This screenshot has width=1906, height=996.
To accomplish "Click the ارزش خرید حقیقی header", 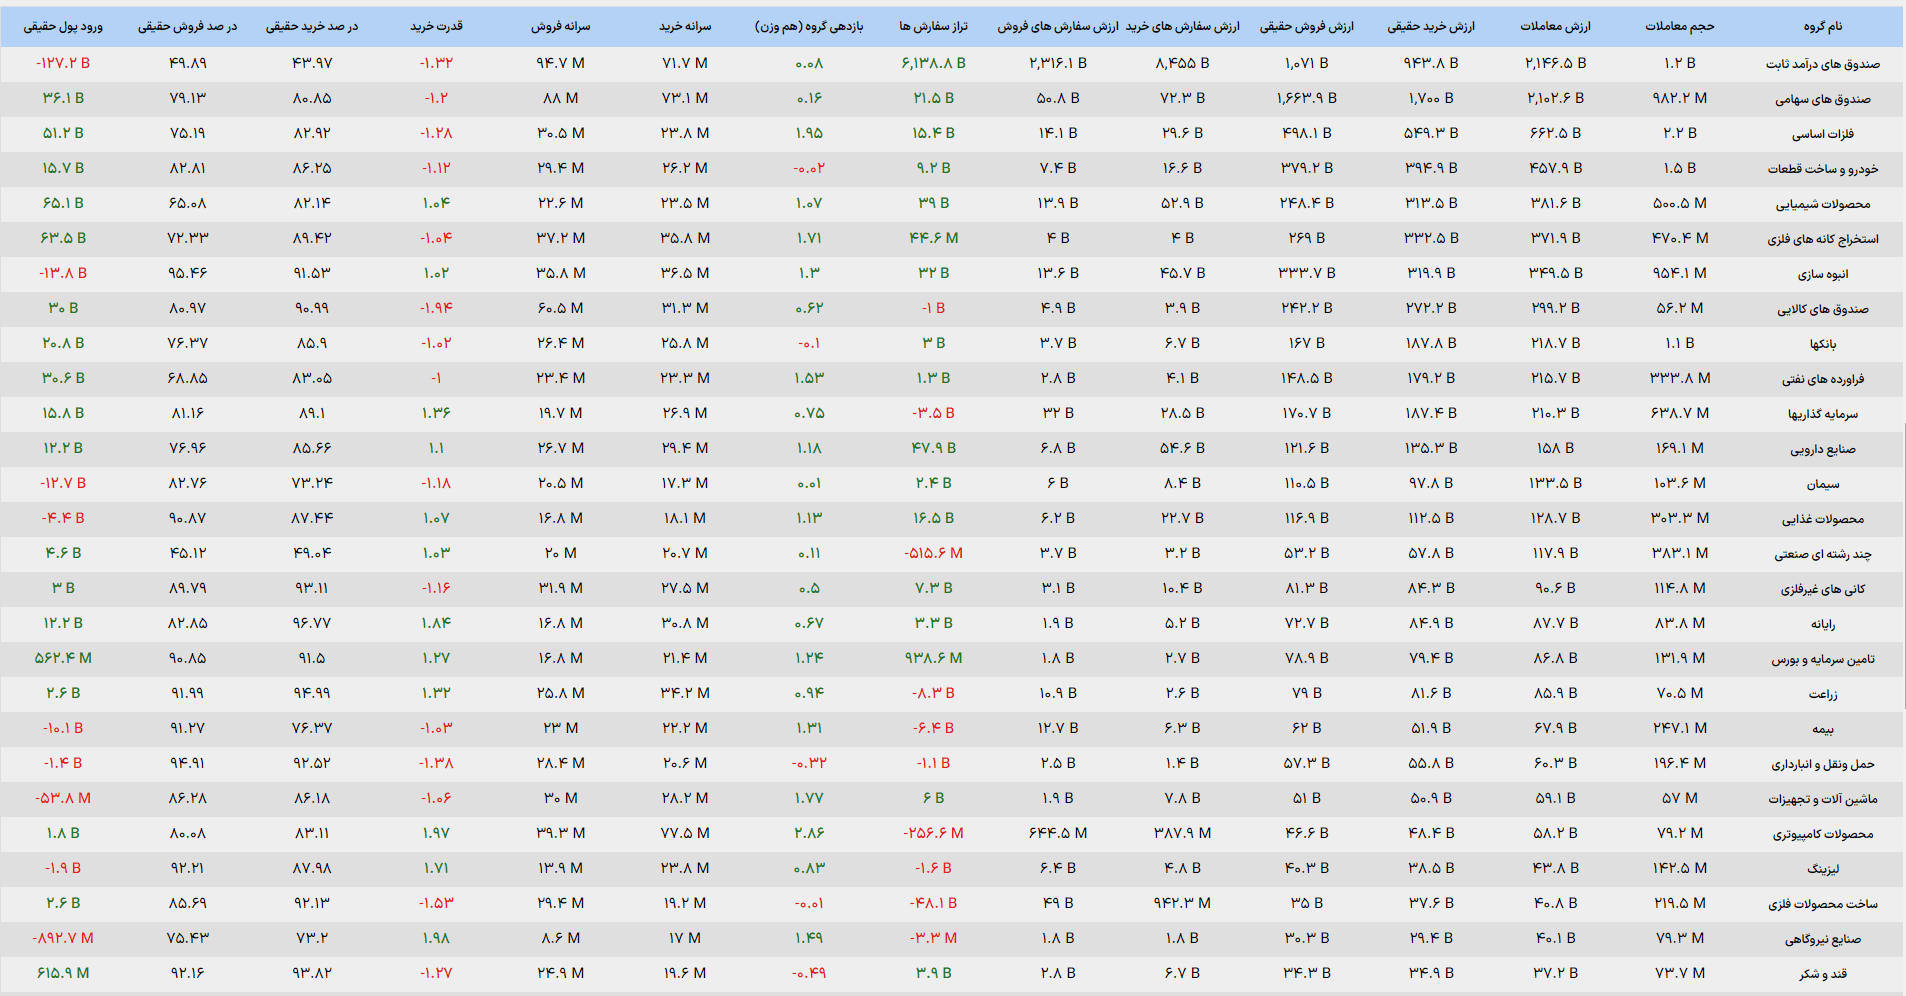I will pyautogui.click(x=1430, y=27).
